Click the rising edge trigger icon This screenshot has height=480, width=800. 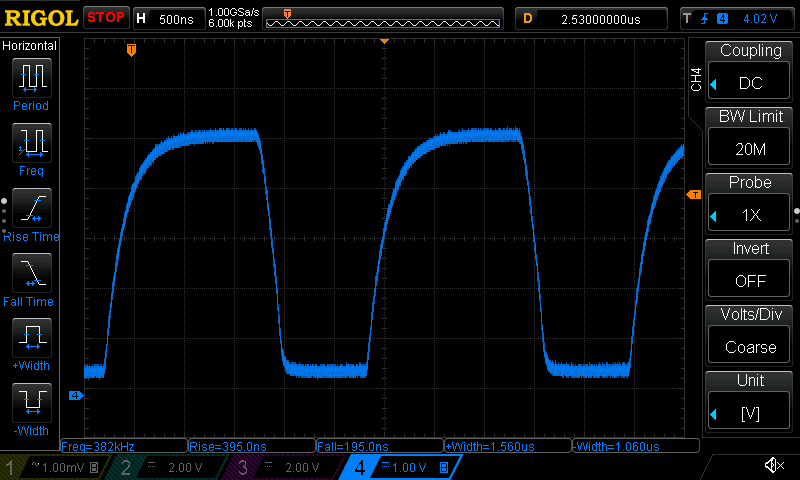click(x=705, y=19)
